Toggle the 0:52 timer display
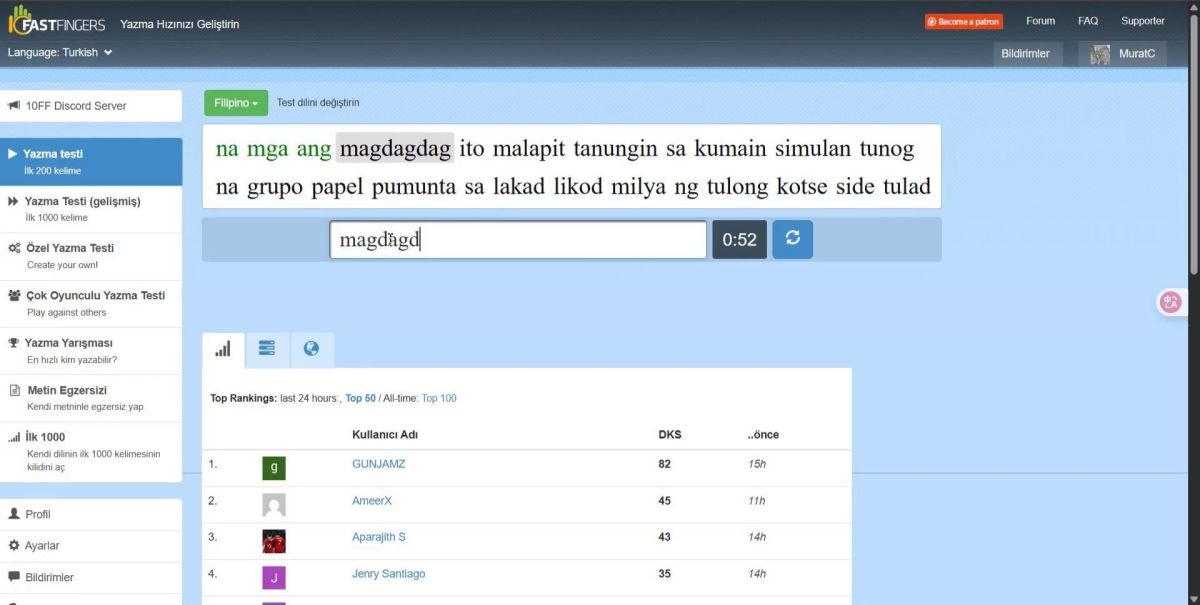Image resolution: width=1200 pixels, height=605 pixels. tap(739, 240)
